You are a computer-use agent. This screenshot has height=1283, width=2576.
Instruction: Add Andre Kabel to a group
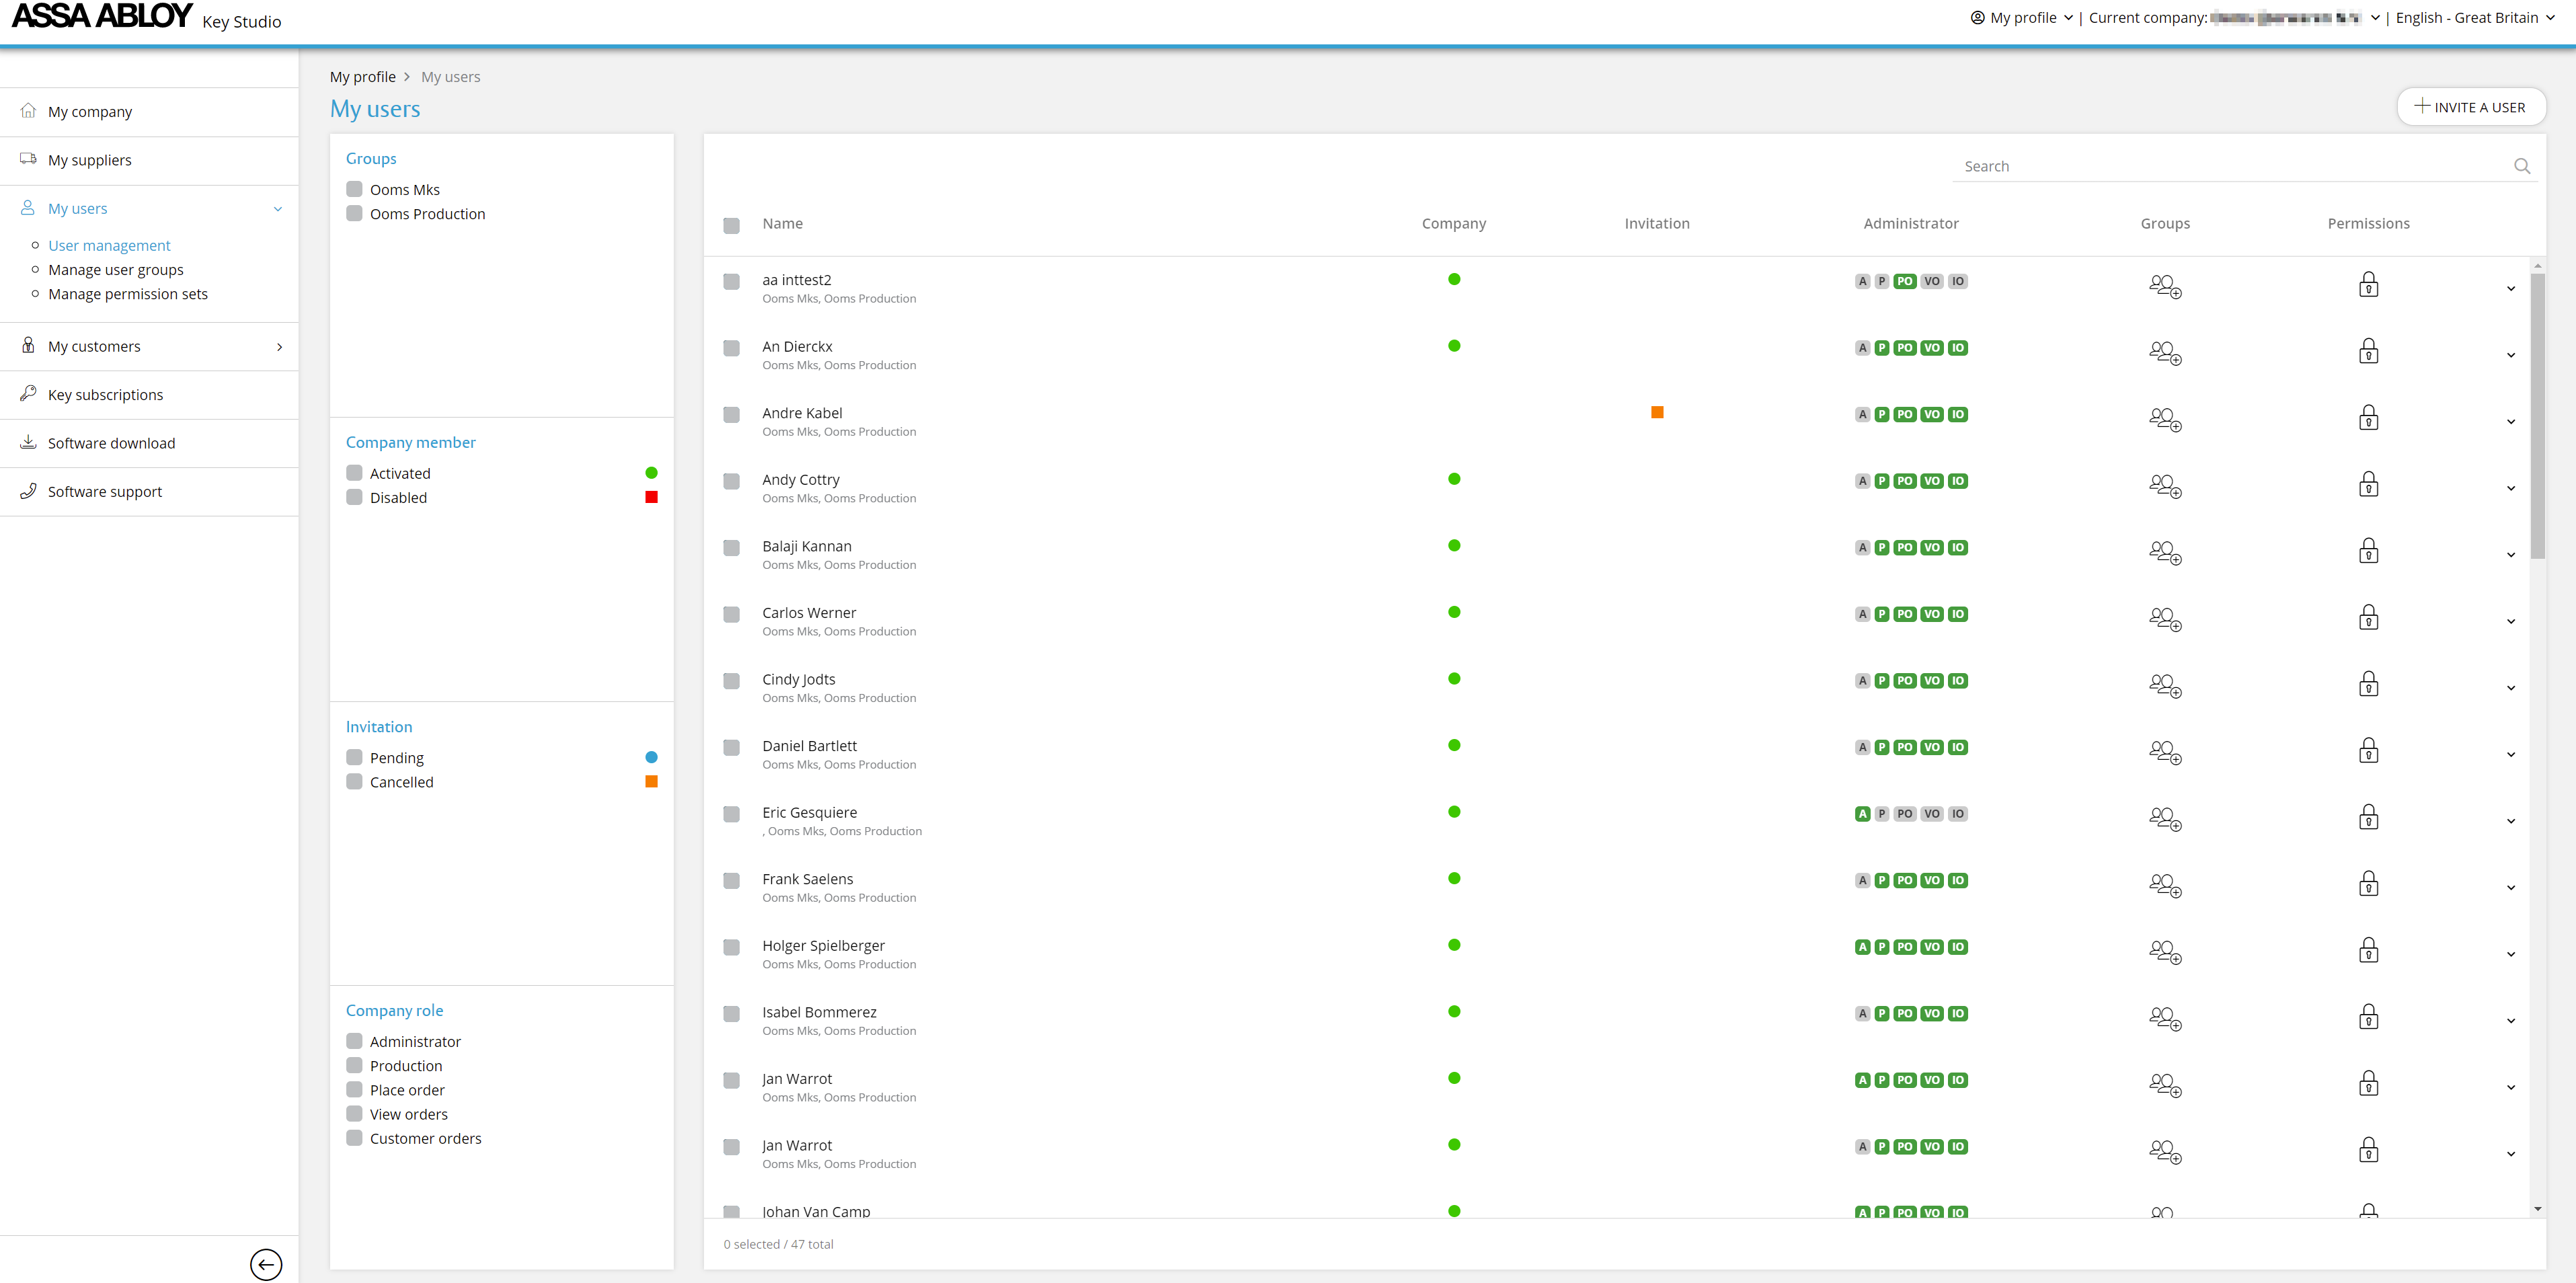coord(2165,419)
